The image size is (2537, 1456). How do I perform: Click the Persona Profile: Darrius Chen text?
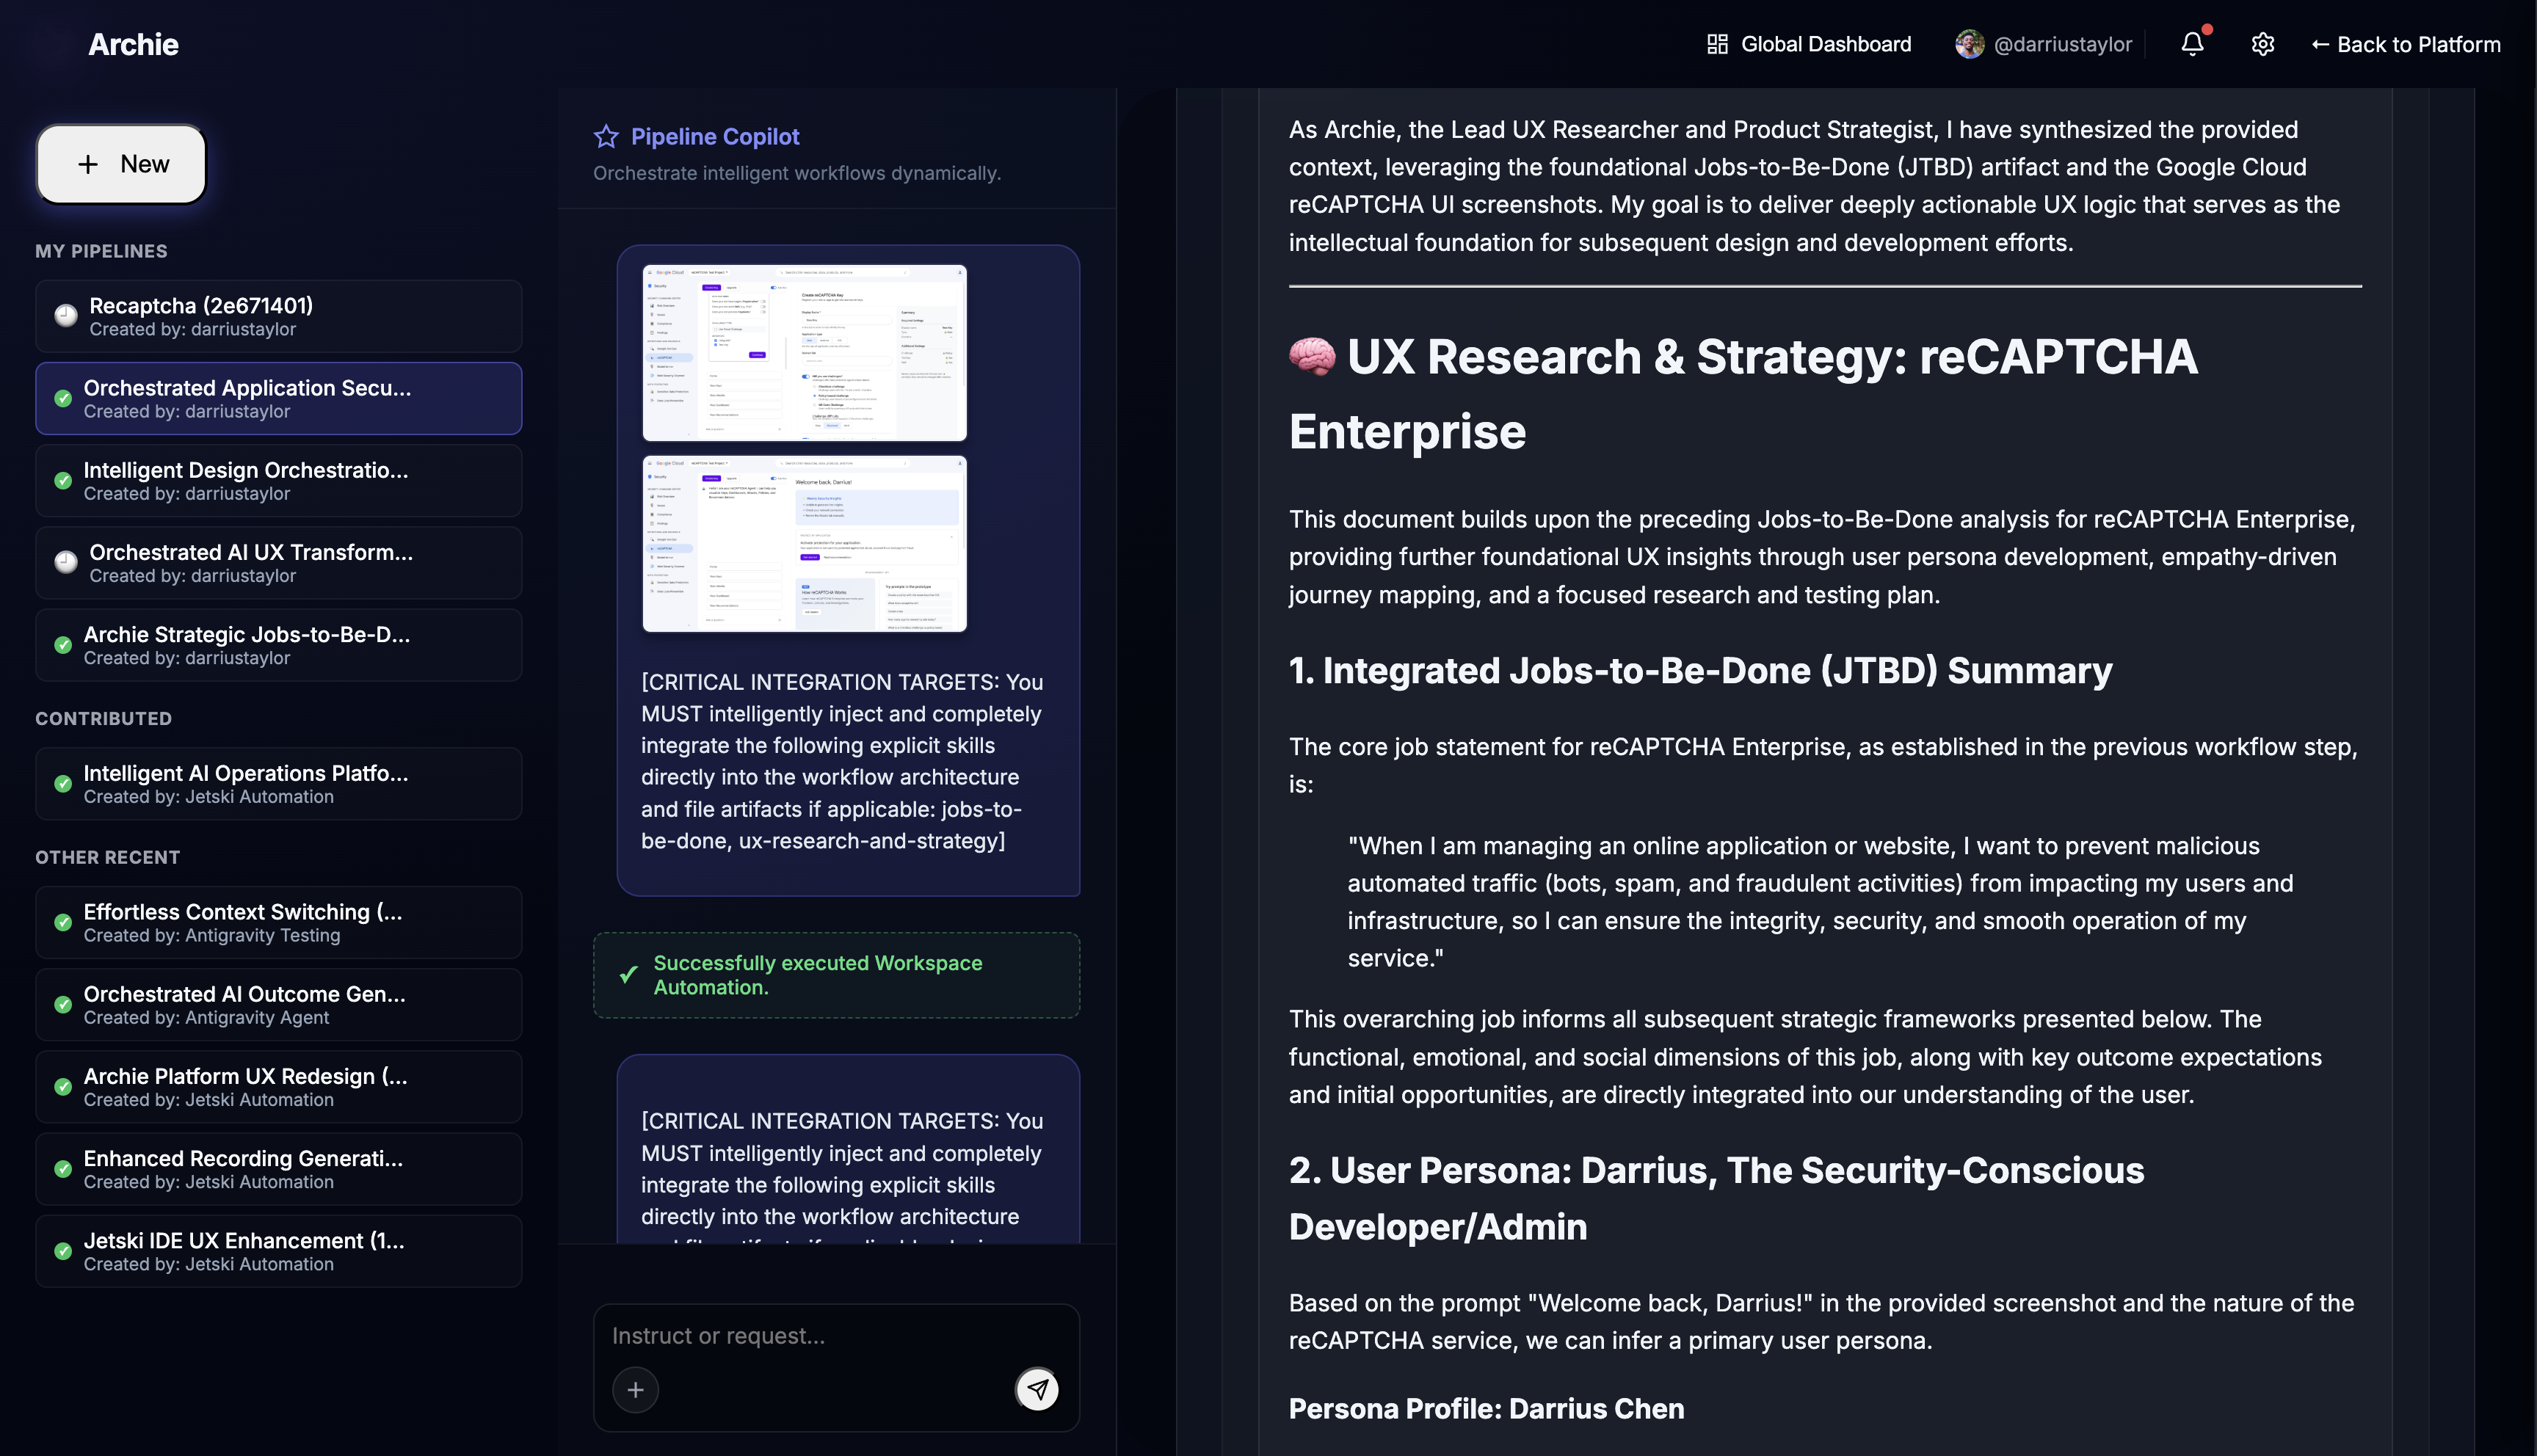pyautogui.click(x=1486, y=1408)
